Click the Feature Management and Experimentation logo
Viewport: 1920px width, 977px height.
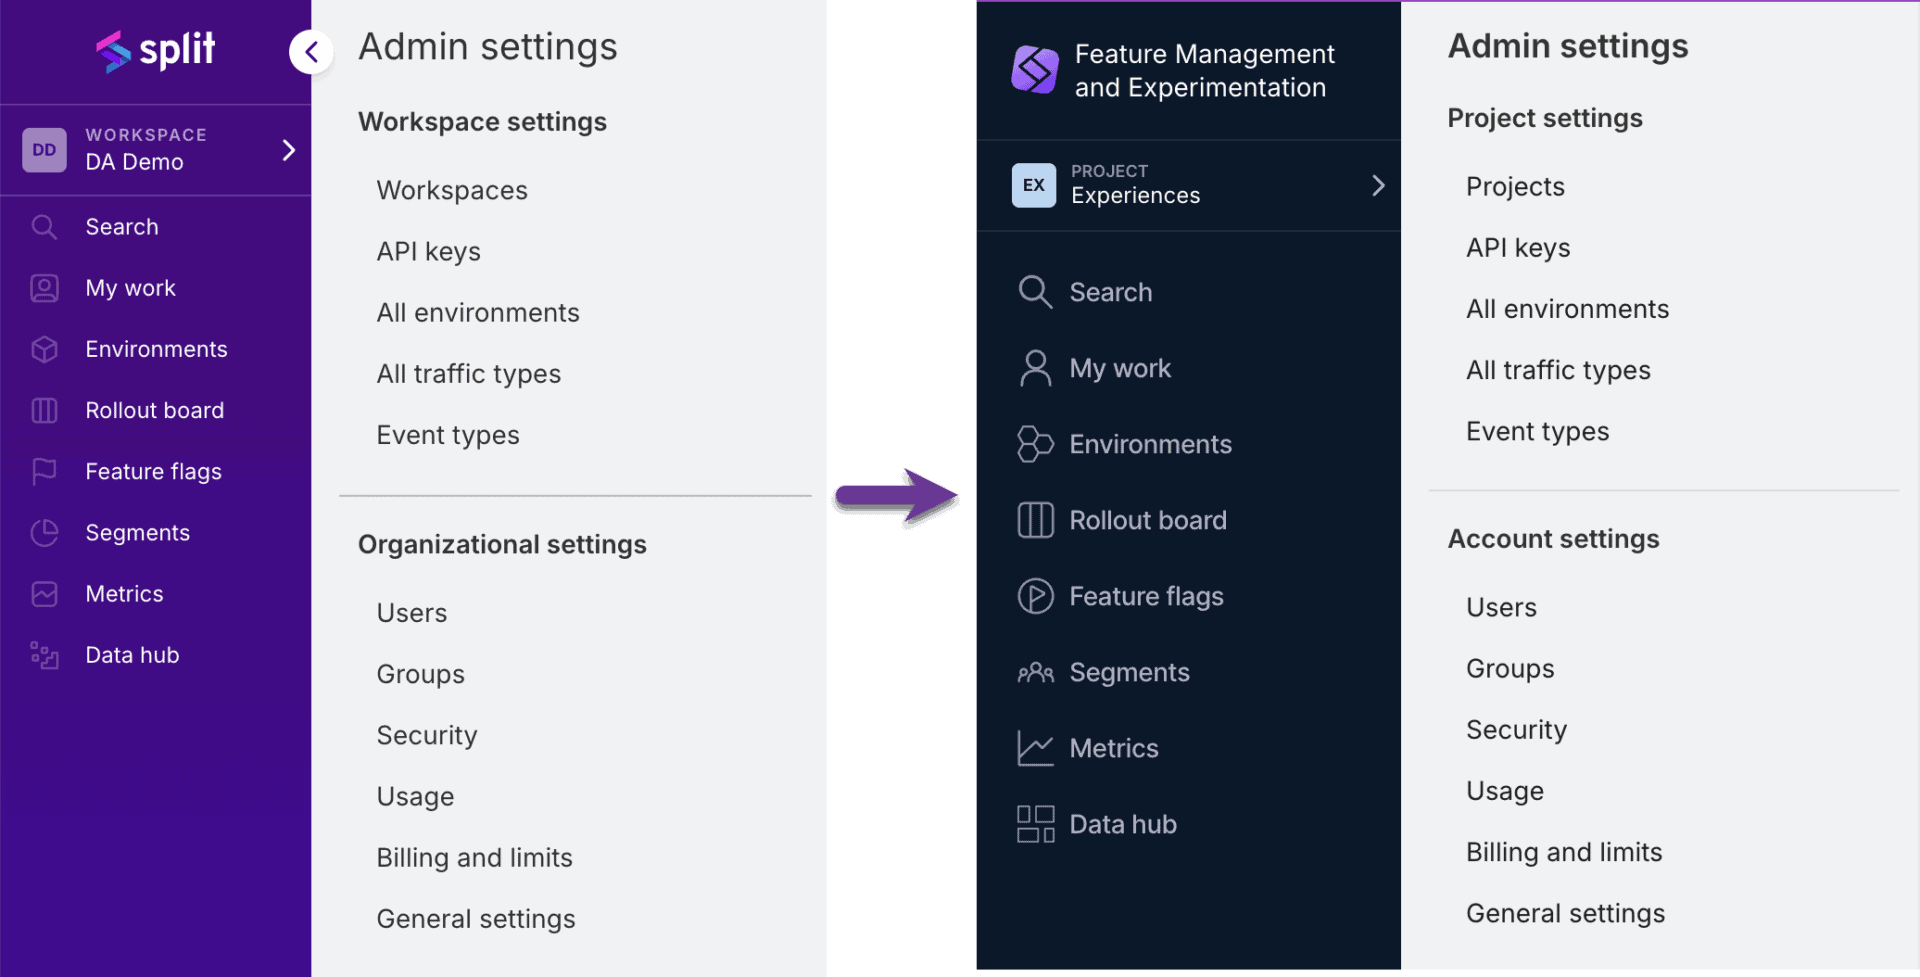click(1034, 70)
